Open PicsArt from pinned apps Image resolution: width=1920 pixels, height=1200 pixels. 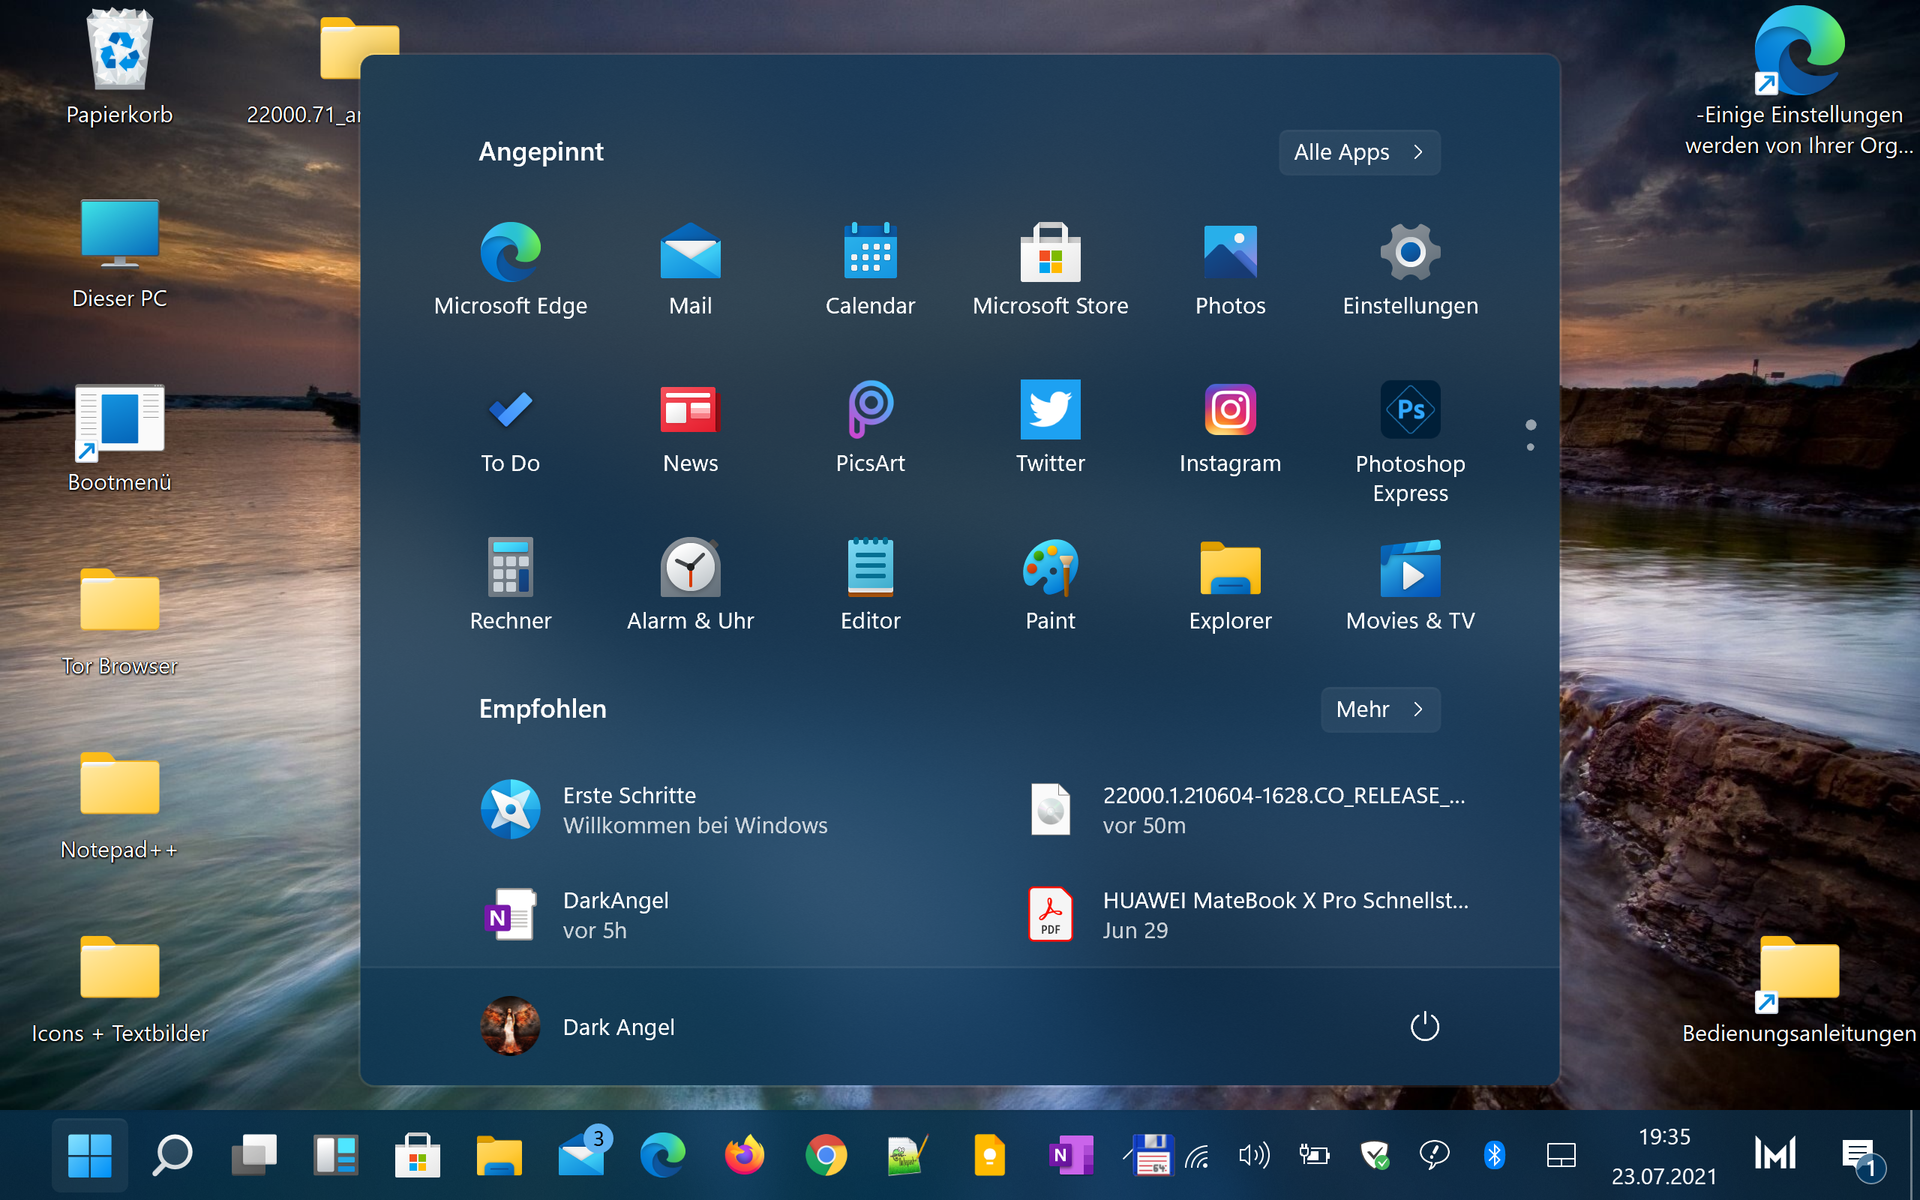(x=870, y=427)
